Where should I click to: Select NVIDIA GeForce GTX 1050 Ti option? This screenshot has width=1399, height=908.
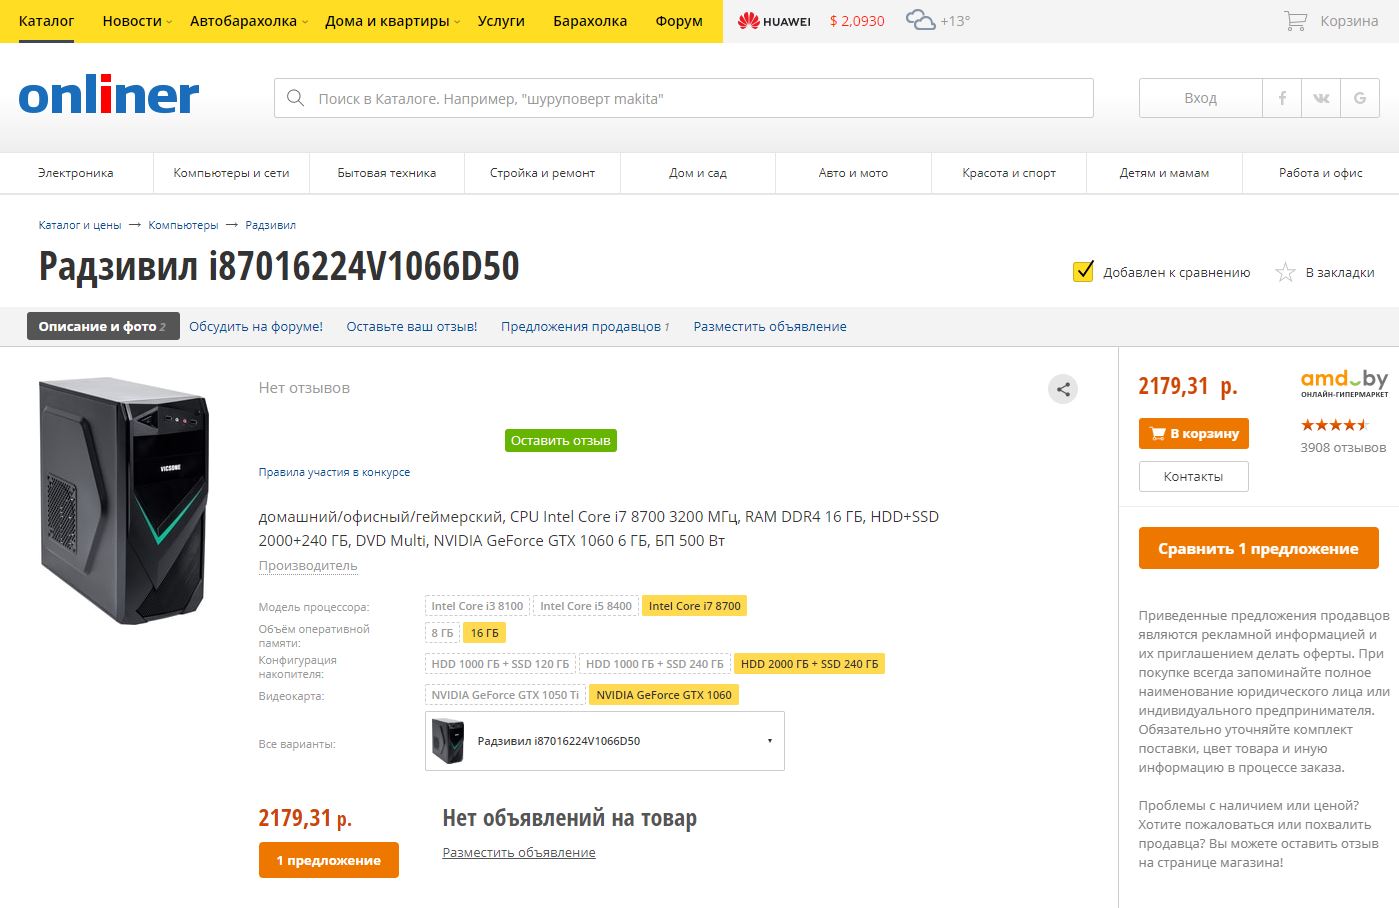coord(505,695)
